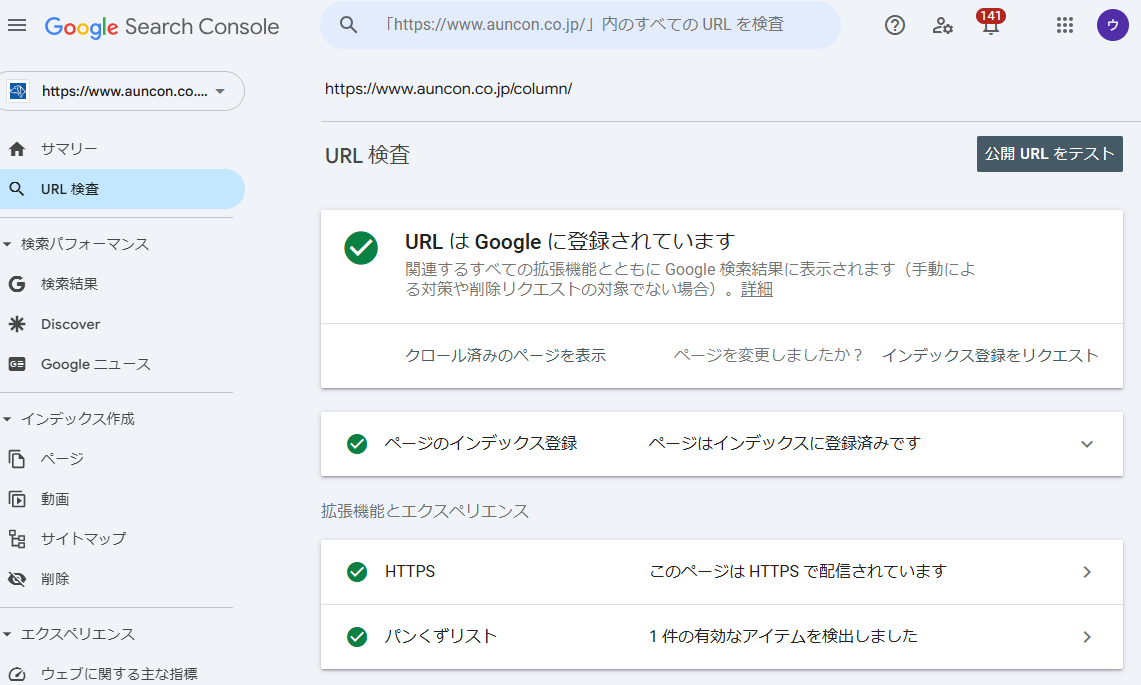Click the pages icon beside ページ

click(17, 459)
